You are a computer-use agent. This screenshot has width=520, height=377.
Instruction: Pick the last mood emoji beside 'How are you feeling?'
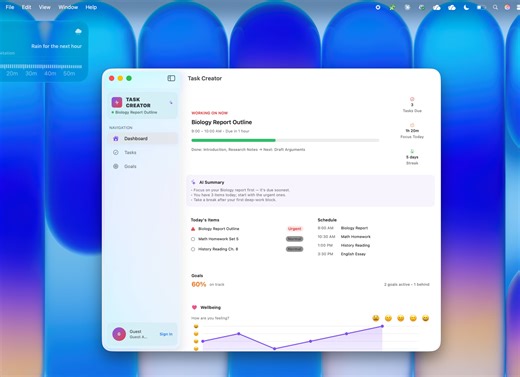pos(425,318)
